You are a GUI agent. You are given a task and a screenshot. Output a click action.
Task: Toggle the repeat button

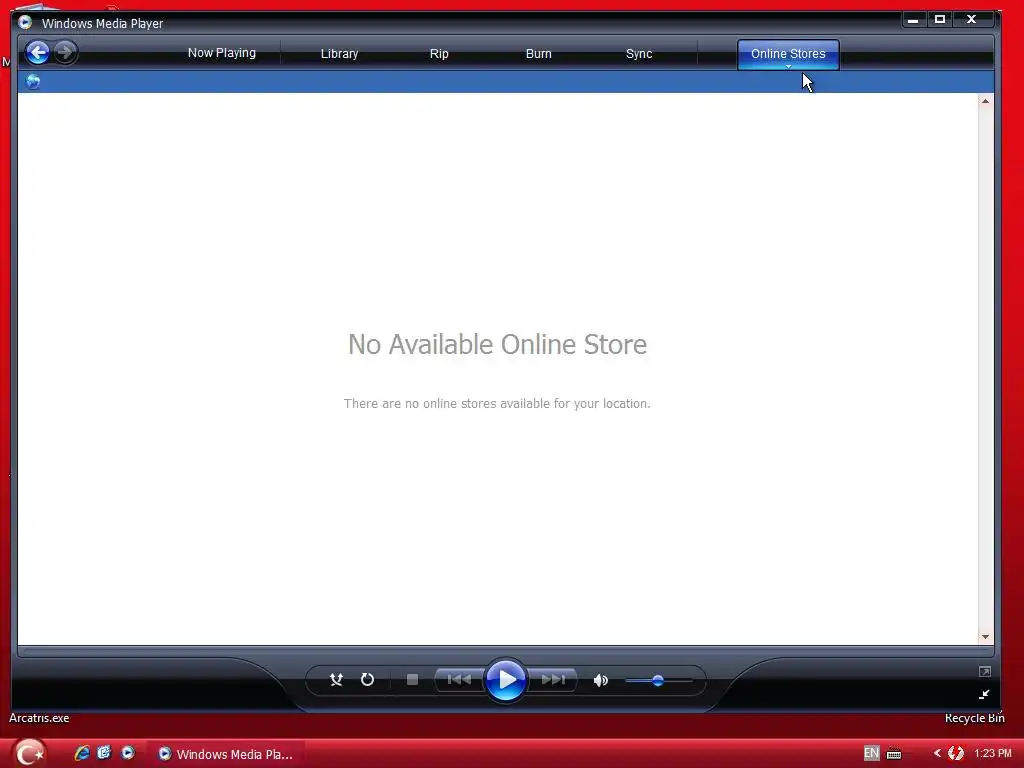(367, 680)
